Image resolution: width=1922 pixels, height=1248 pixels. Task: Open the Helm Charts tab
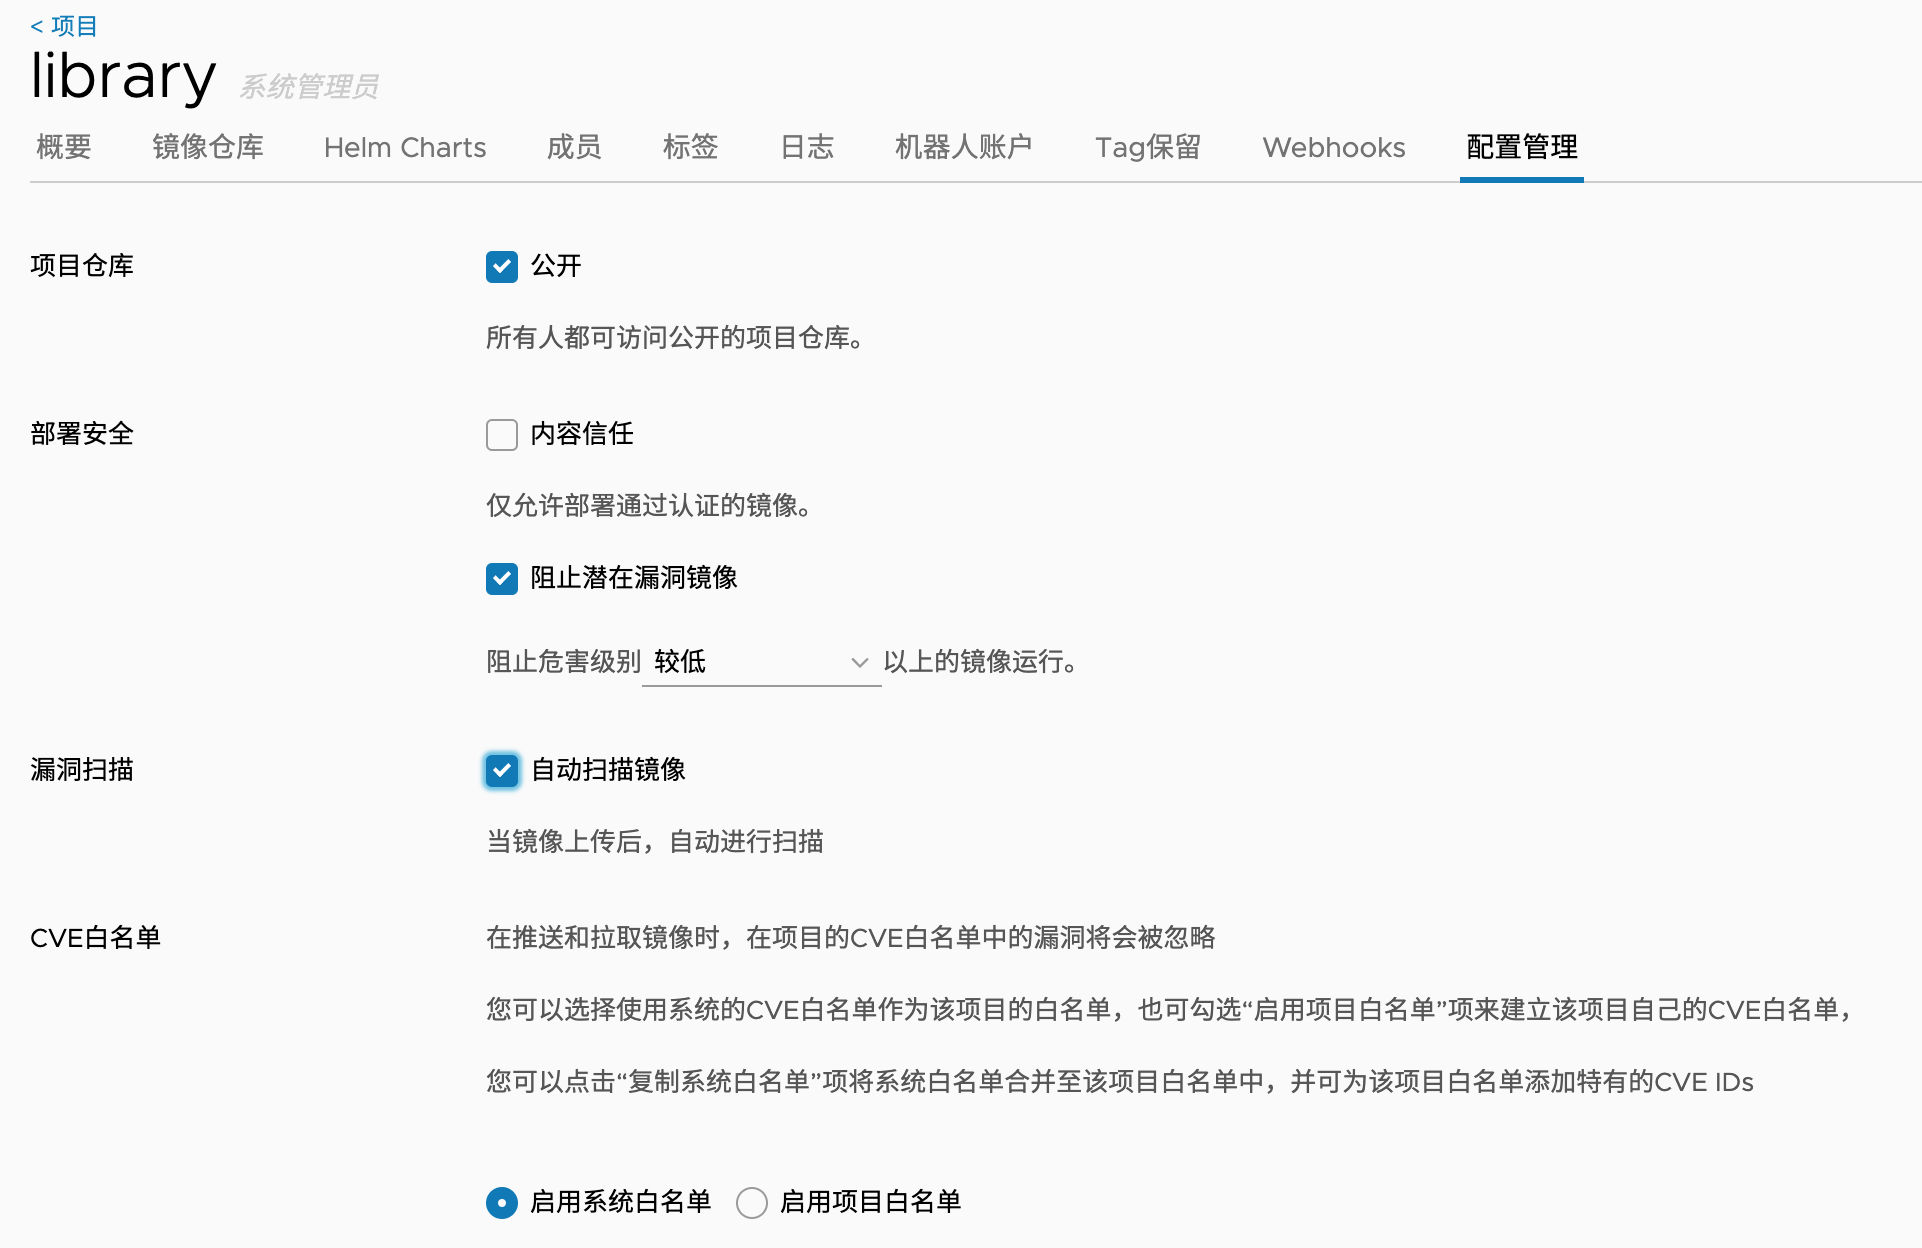pos(405,147)
